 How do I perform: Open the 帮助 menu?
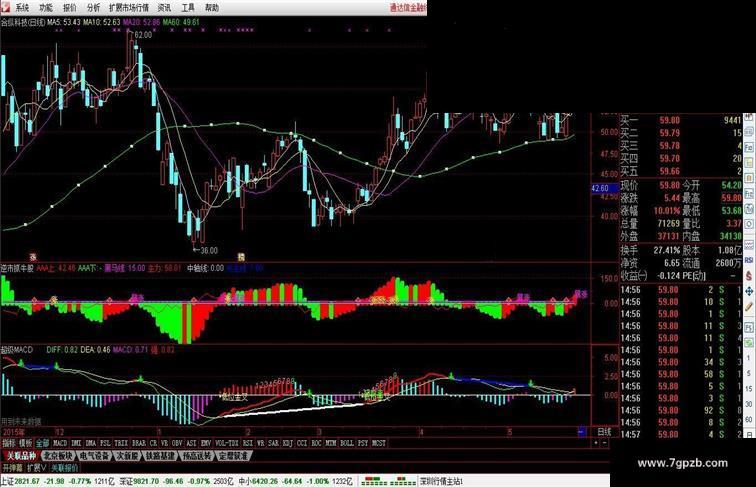click(212, 7)
